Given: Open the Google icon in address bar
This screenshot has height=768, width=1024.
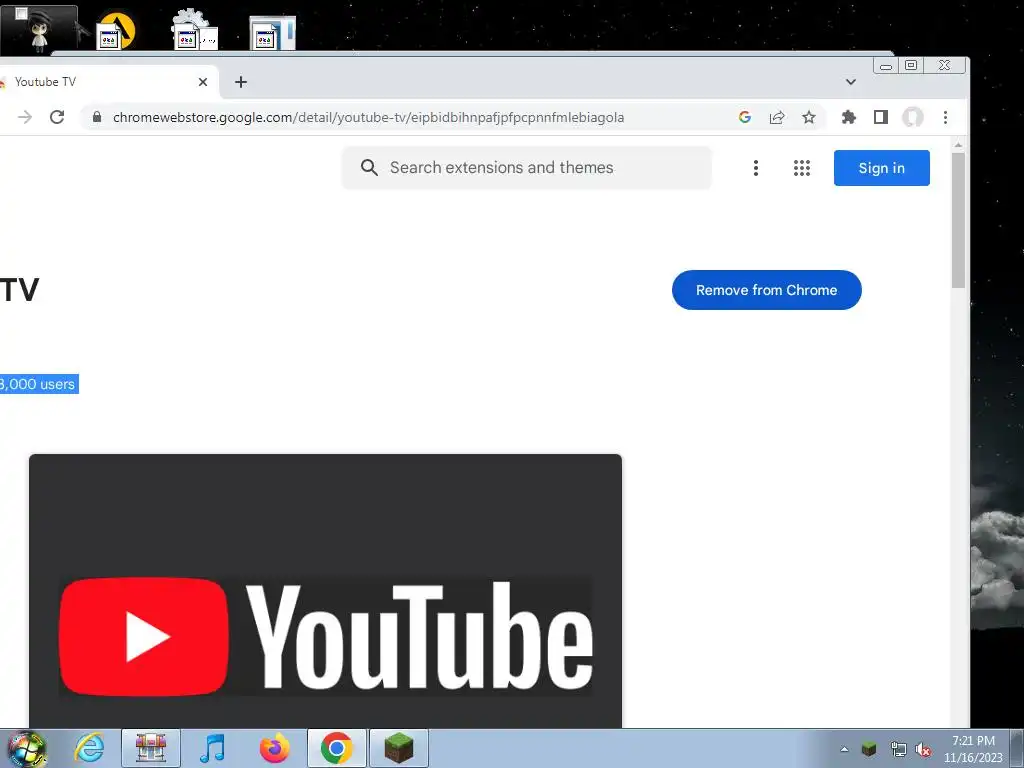Looking at the screenshot, I should tap(744, 117).
